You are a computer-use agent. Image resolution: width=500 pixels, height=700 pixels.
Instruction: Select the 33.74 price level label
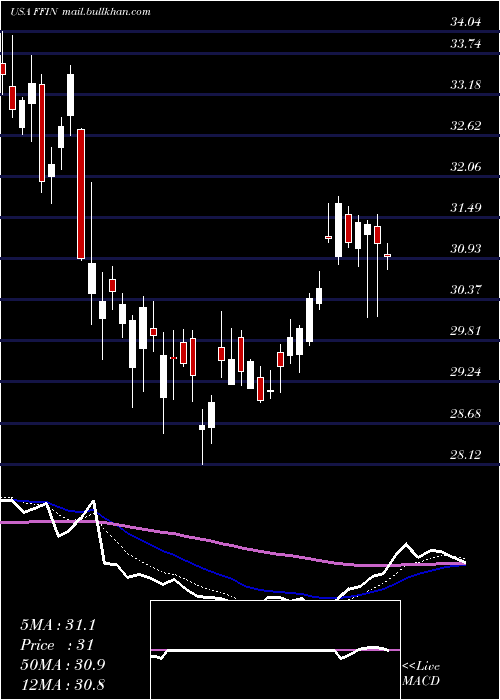point(466,43)
